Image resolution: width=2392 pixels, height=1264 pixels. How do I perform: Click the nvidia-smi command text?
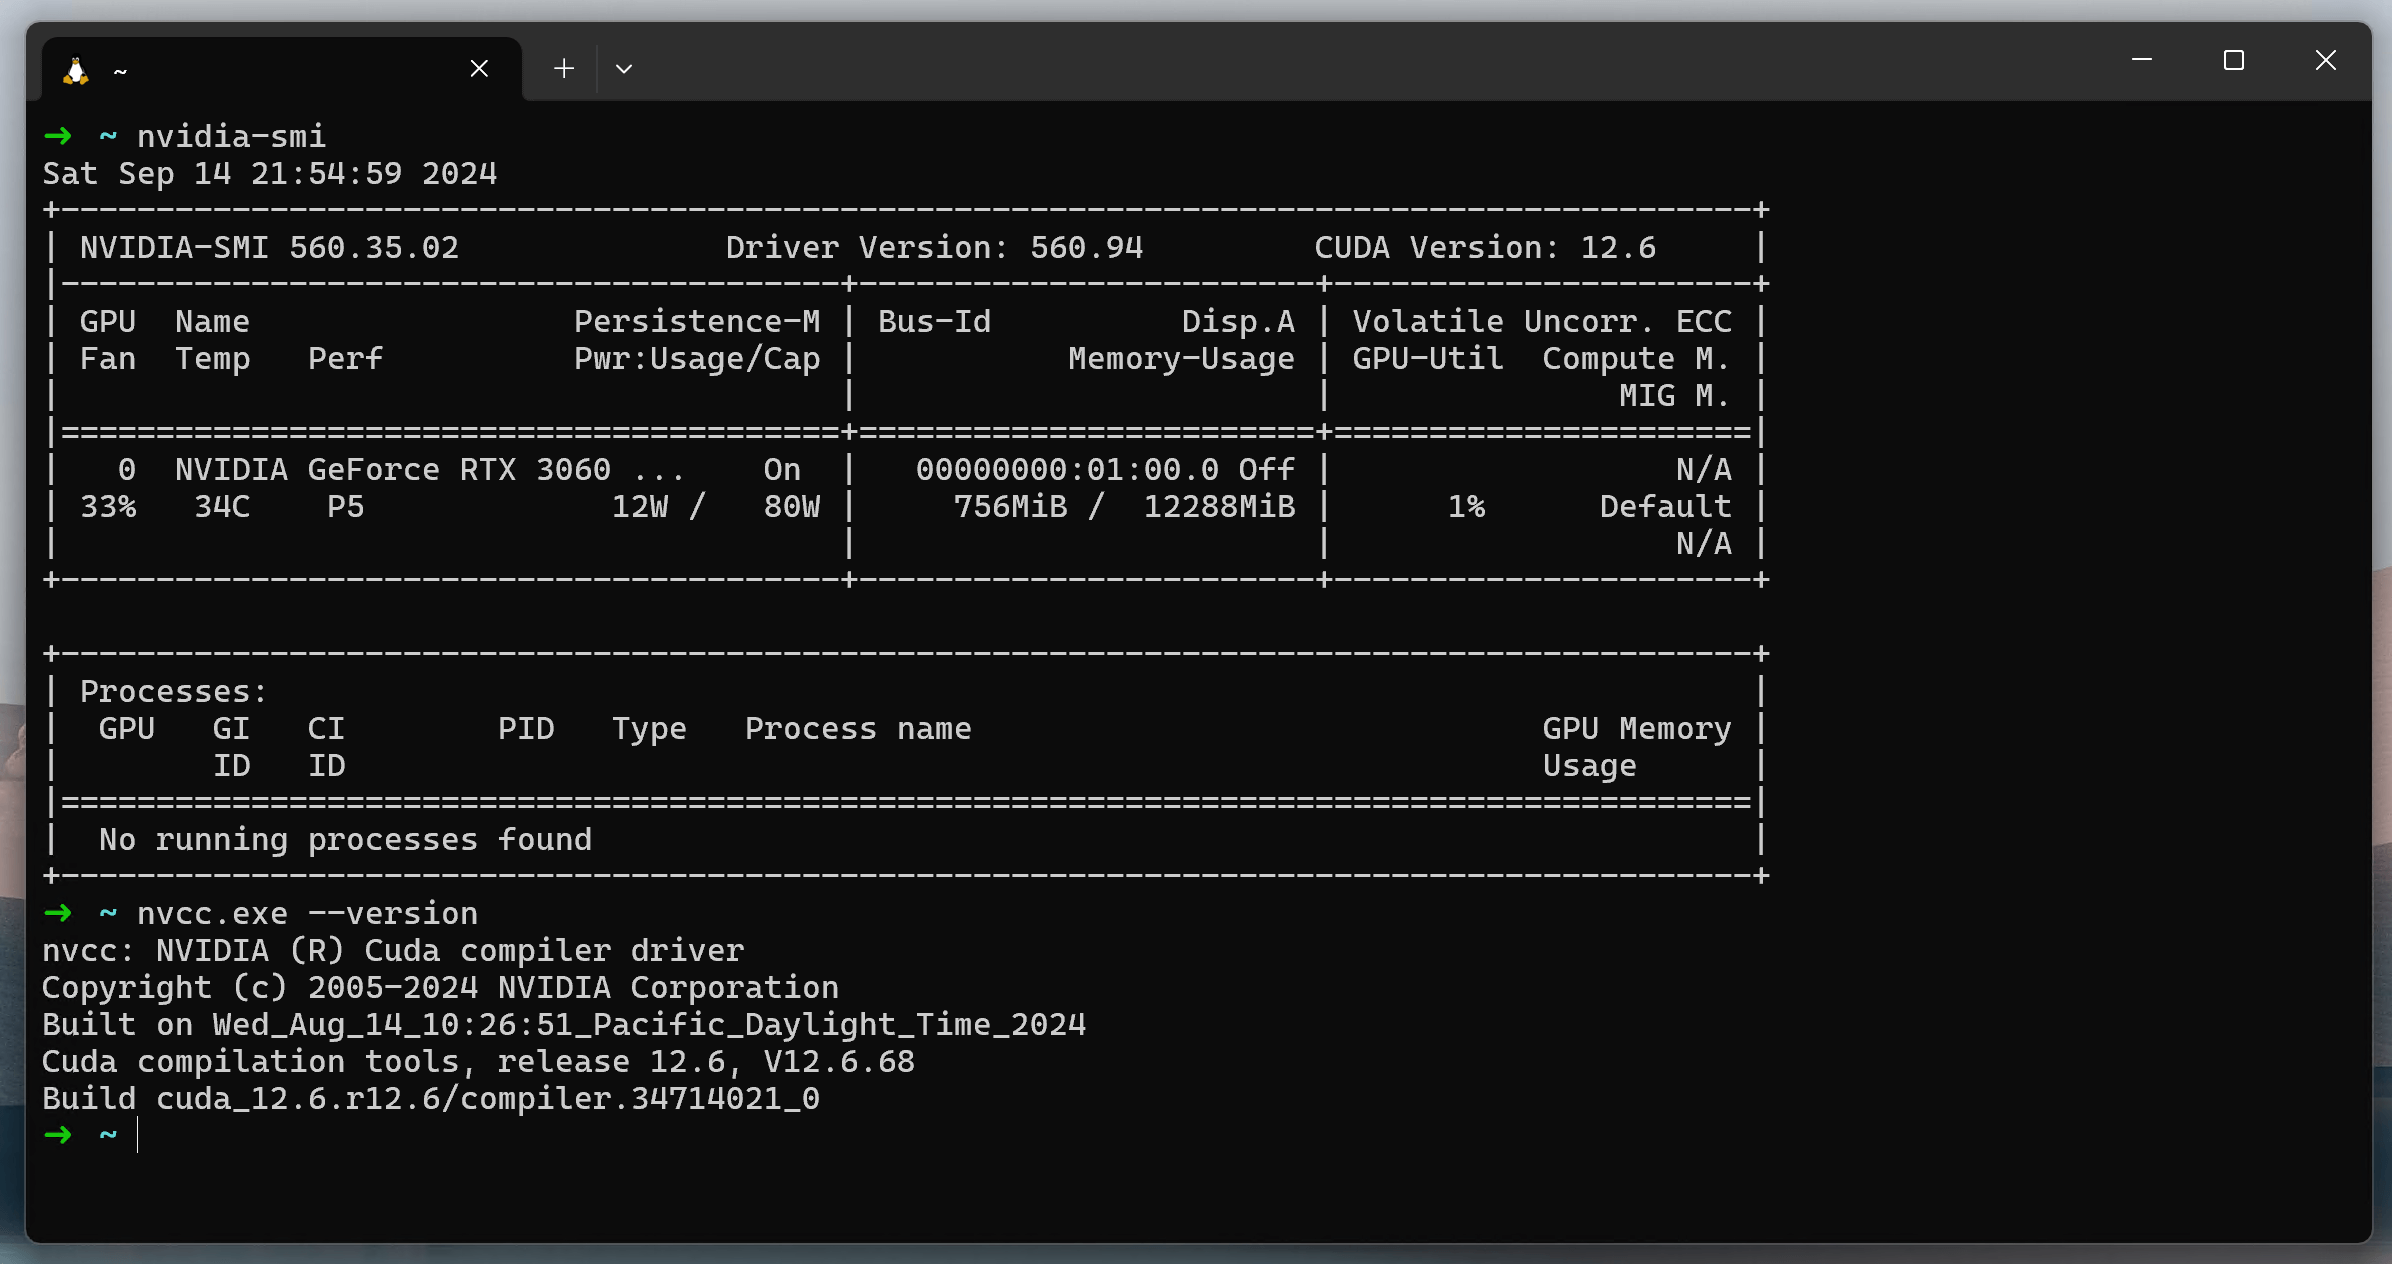click(231, 136)
